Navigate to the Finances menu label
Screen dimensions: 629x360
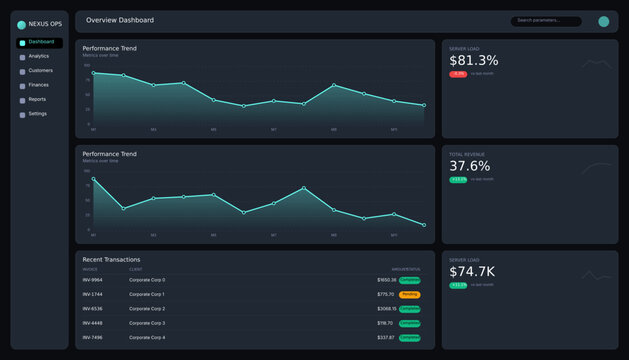(x=39, y=85)
